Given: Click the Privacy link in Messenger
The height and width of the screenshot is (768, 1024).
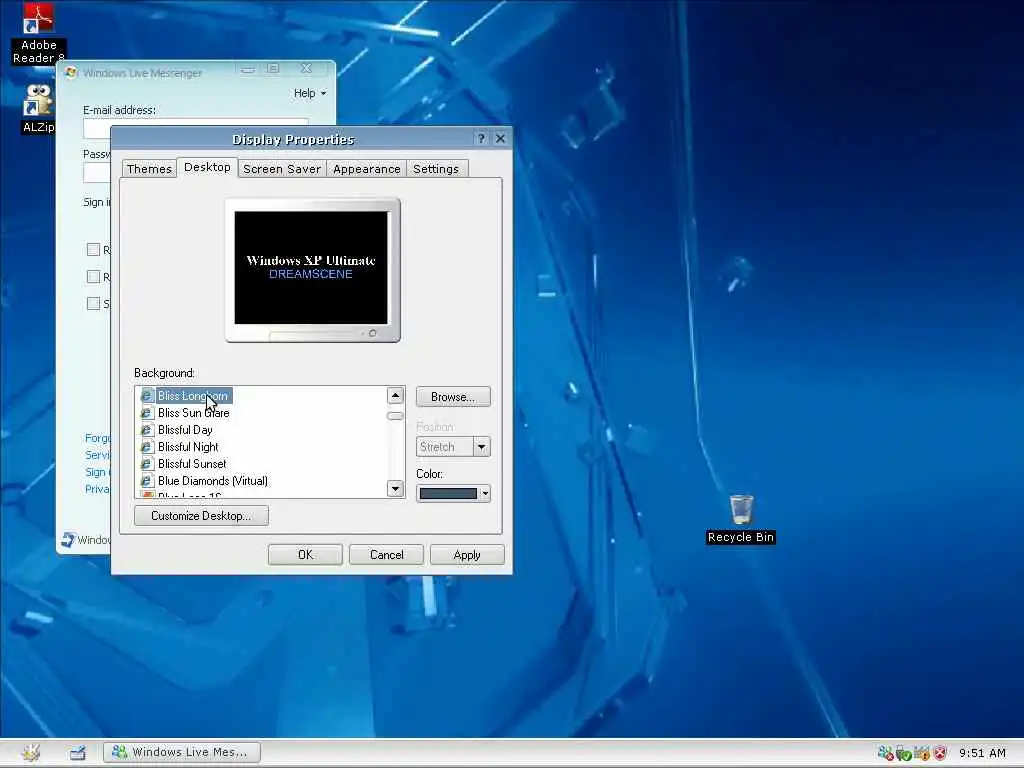Looking at the screenshot, I should tap(97, 488).
